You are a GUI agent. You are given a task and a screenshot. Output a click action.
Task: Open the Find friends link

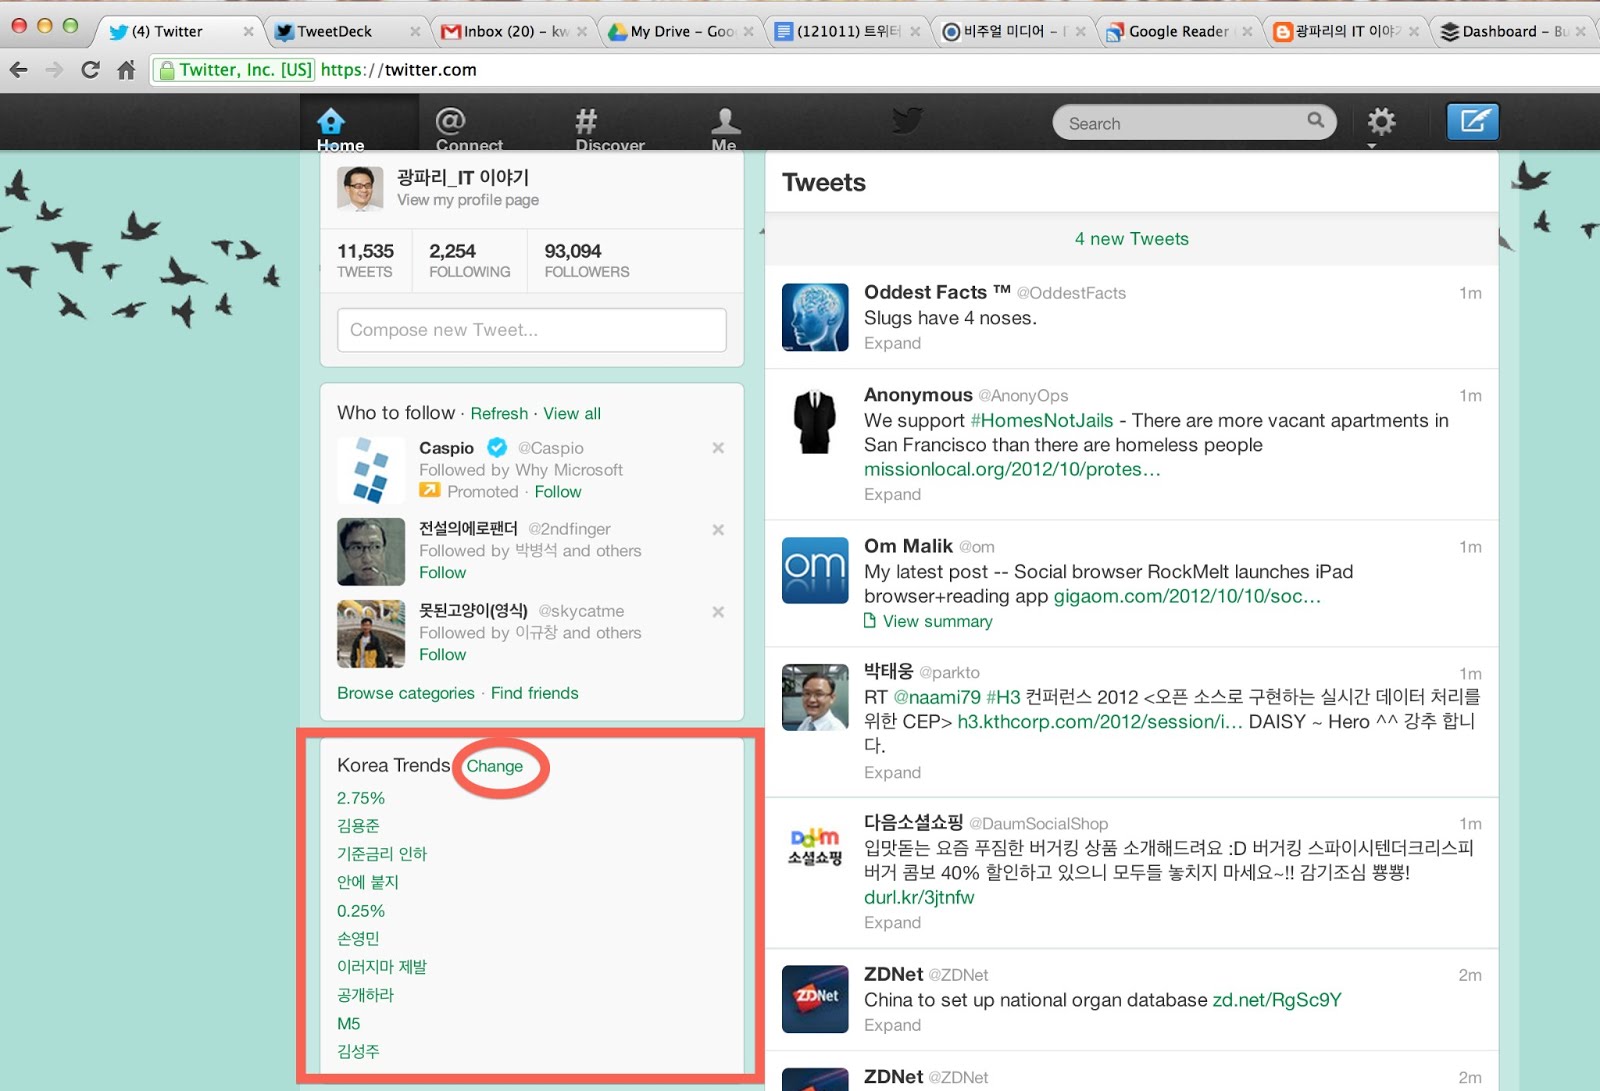(x=534, y=693)
